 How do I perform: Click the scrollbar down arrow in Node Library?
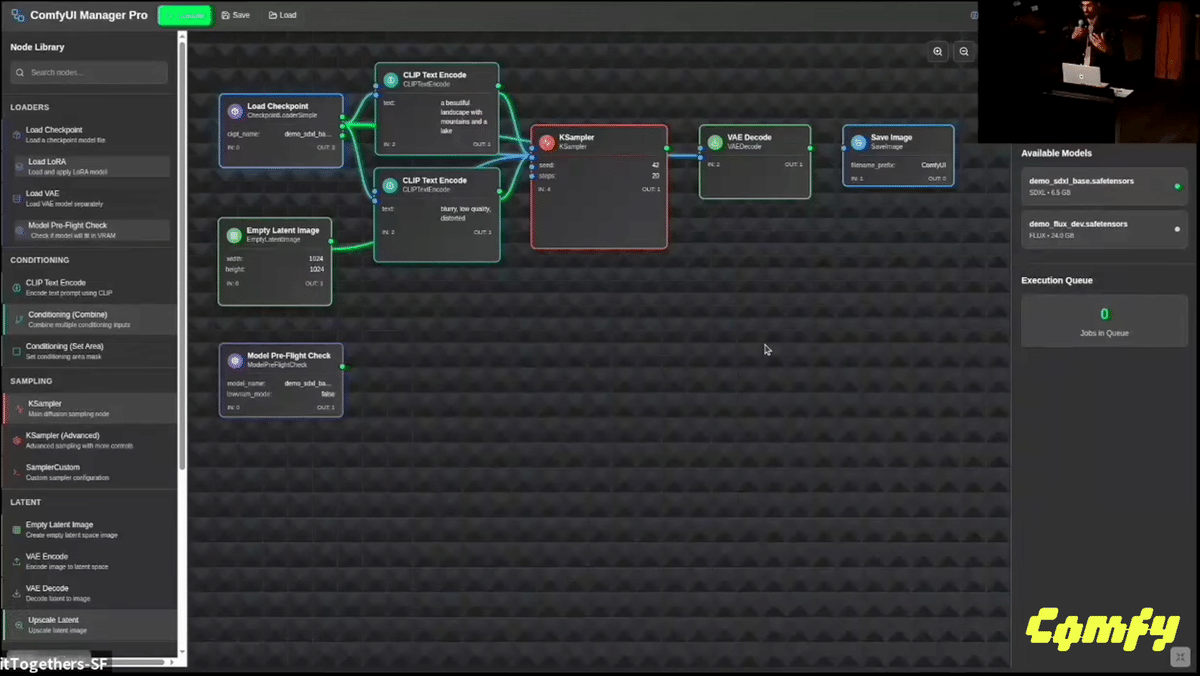click(x=182, y=650)
